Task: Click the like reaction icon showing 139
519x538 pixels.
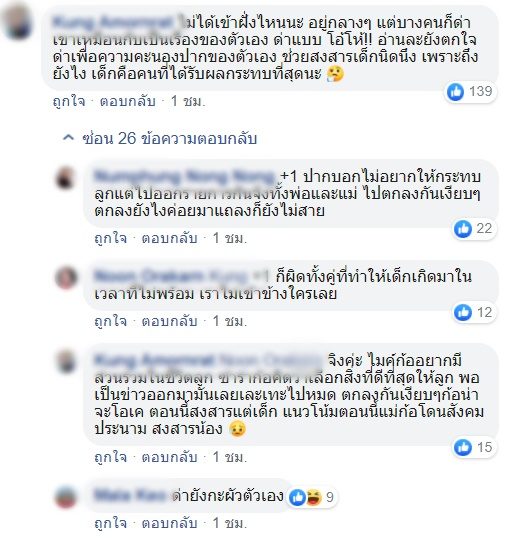Action: coord(456,92)
